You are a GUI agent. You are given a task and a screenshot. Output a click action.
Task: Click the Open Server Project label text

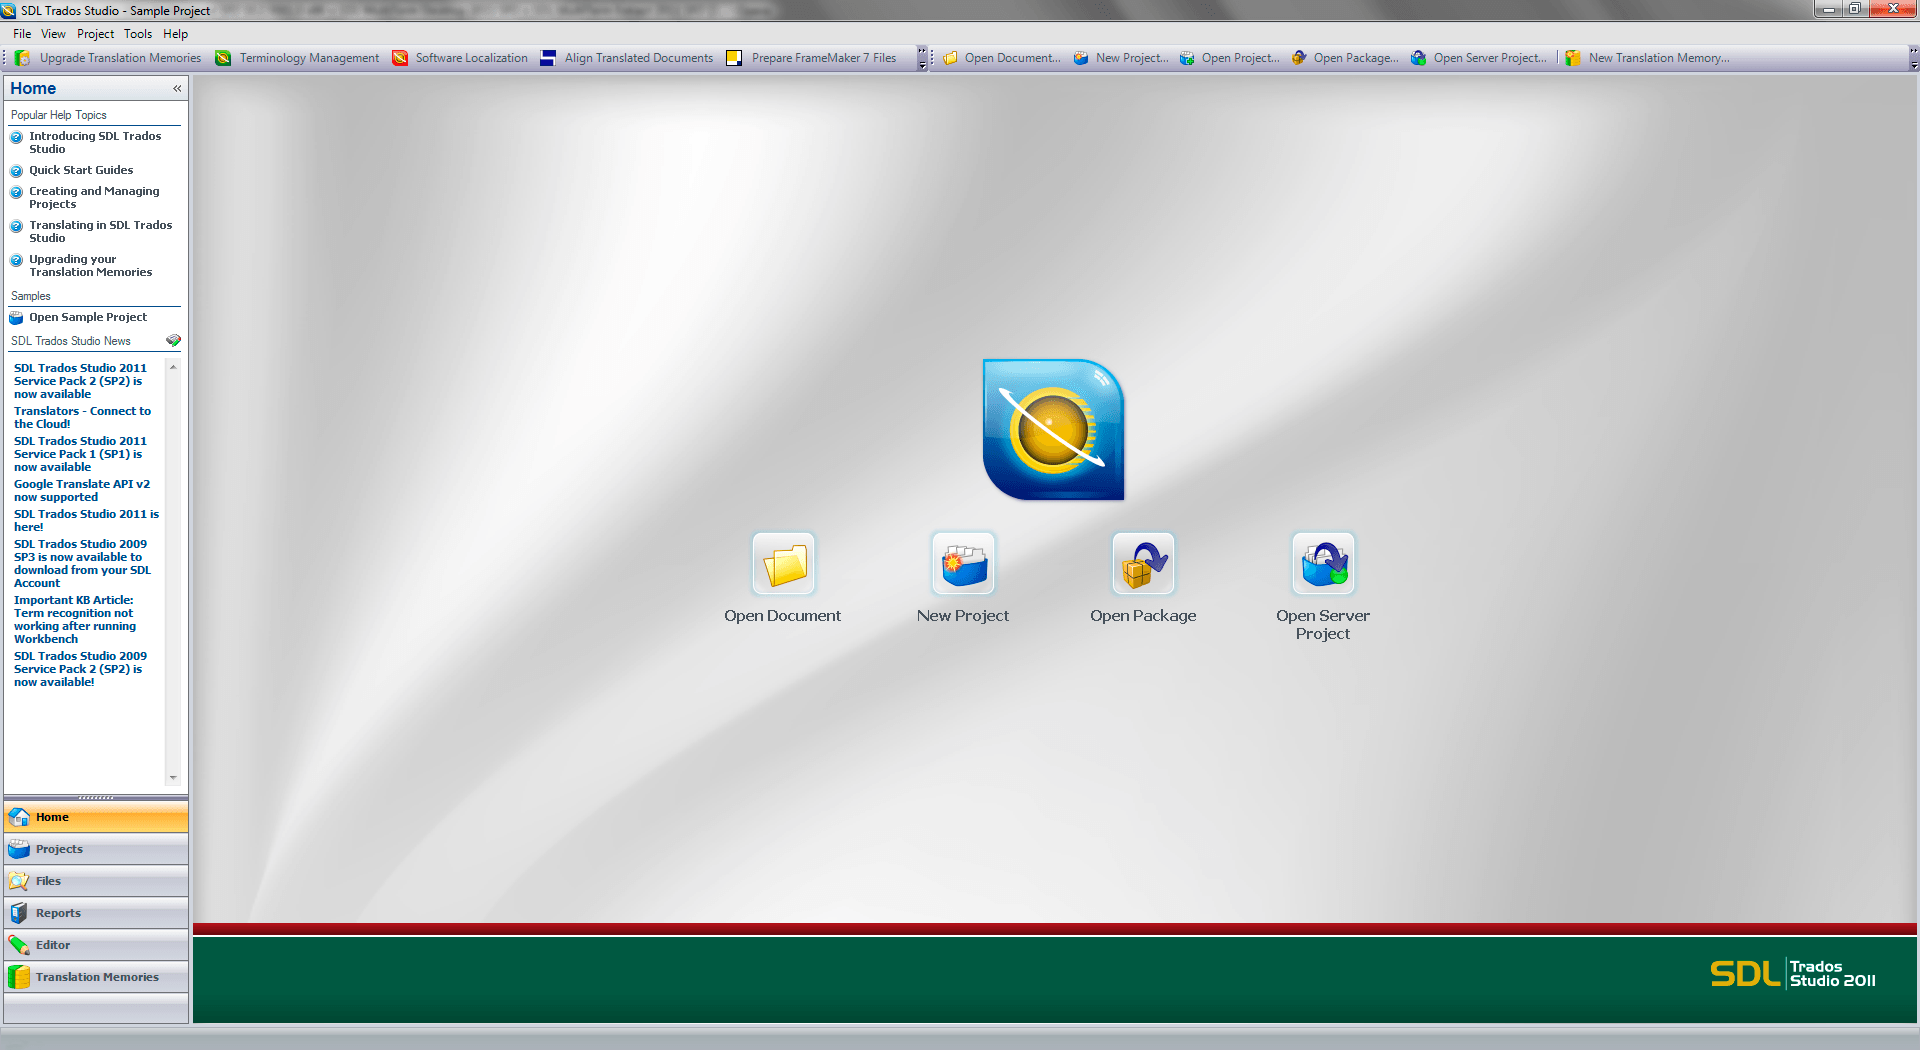[1323, 625]
